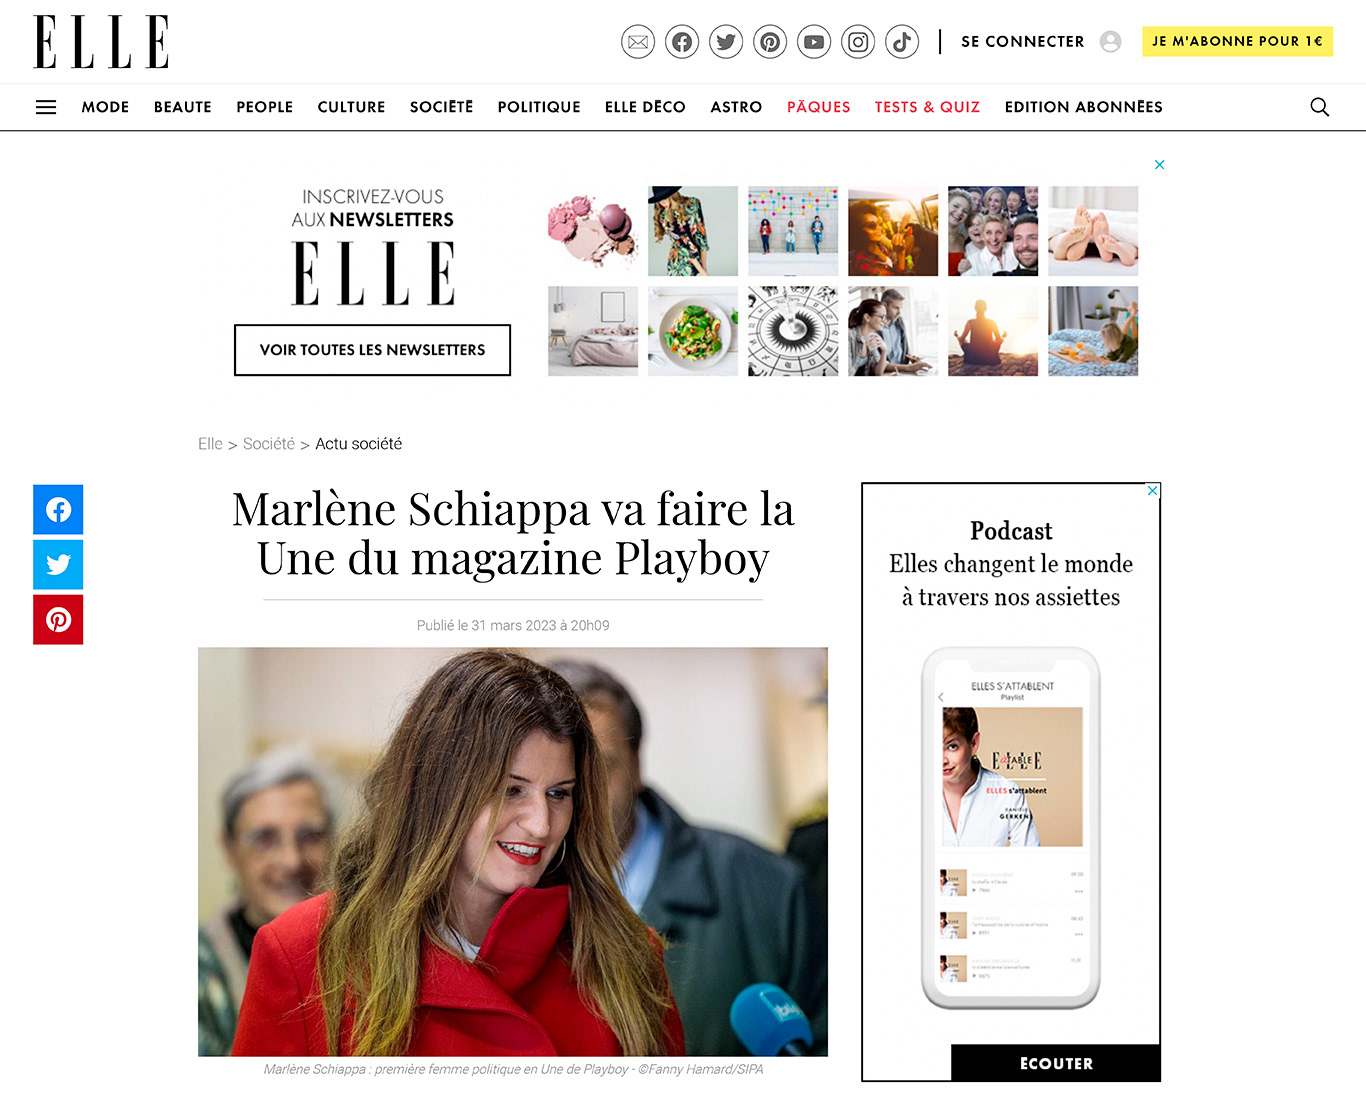
Task: Pin article with red Pinterest button
Action: click(x=58, y=620)
